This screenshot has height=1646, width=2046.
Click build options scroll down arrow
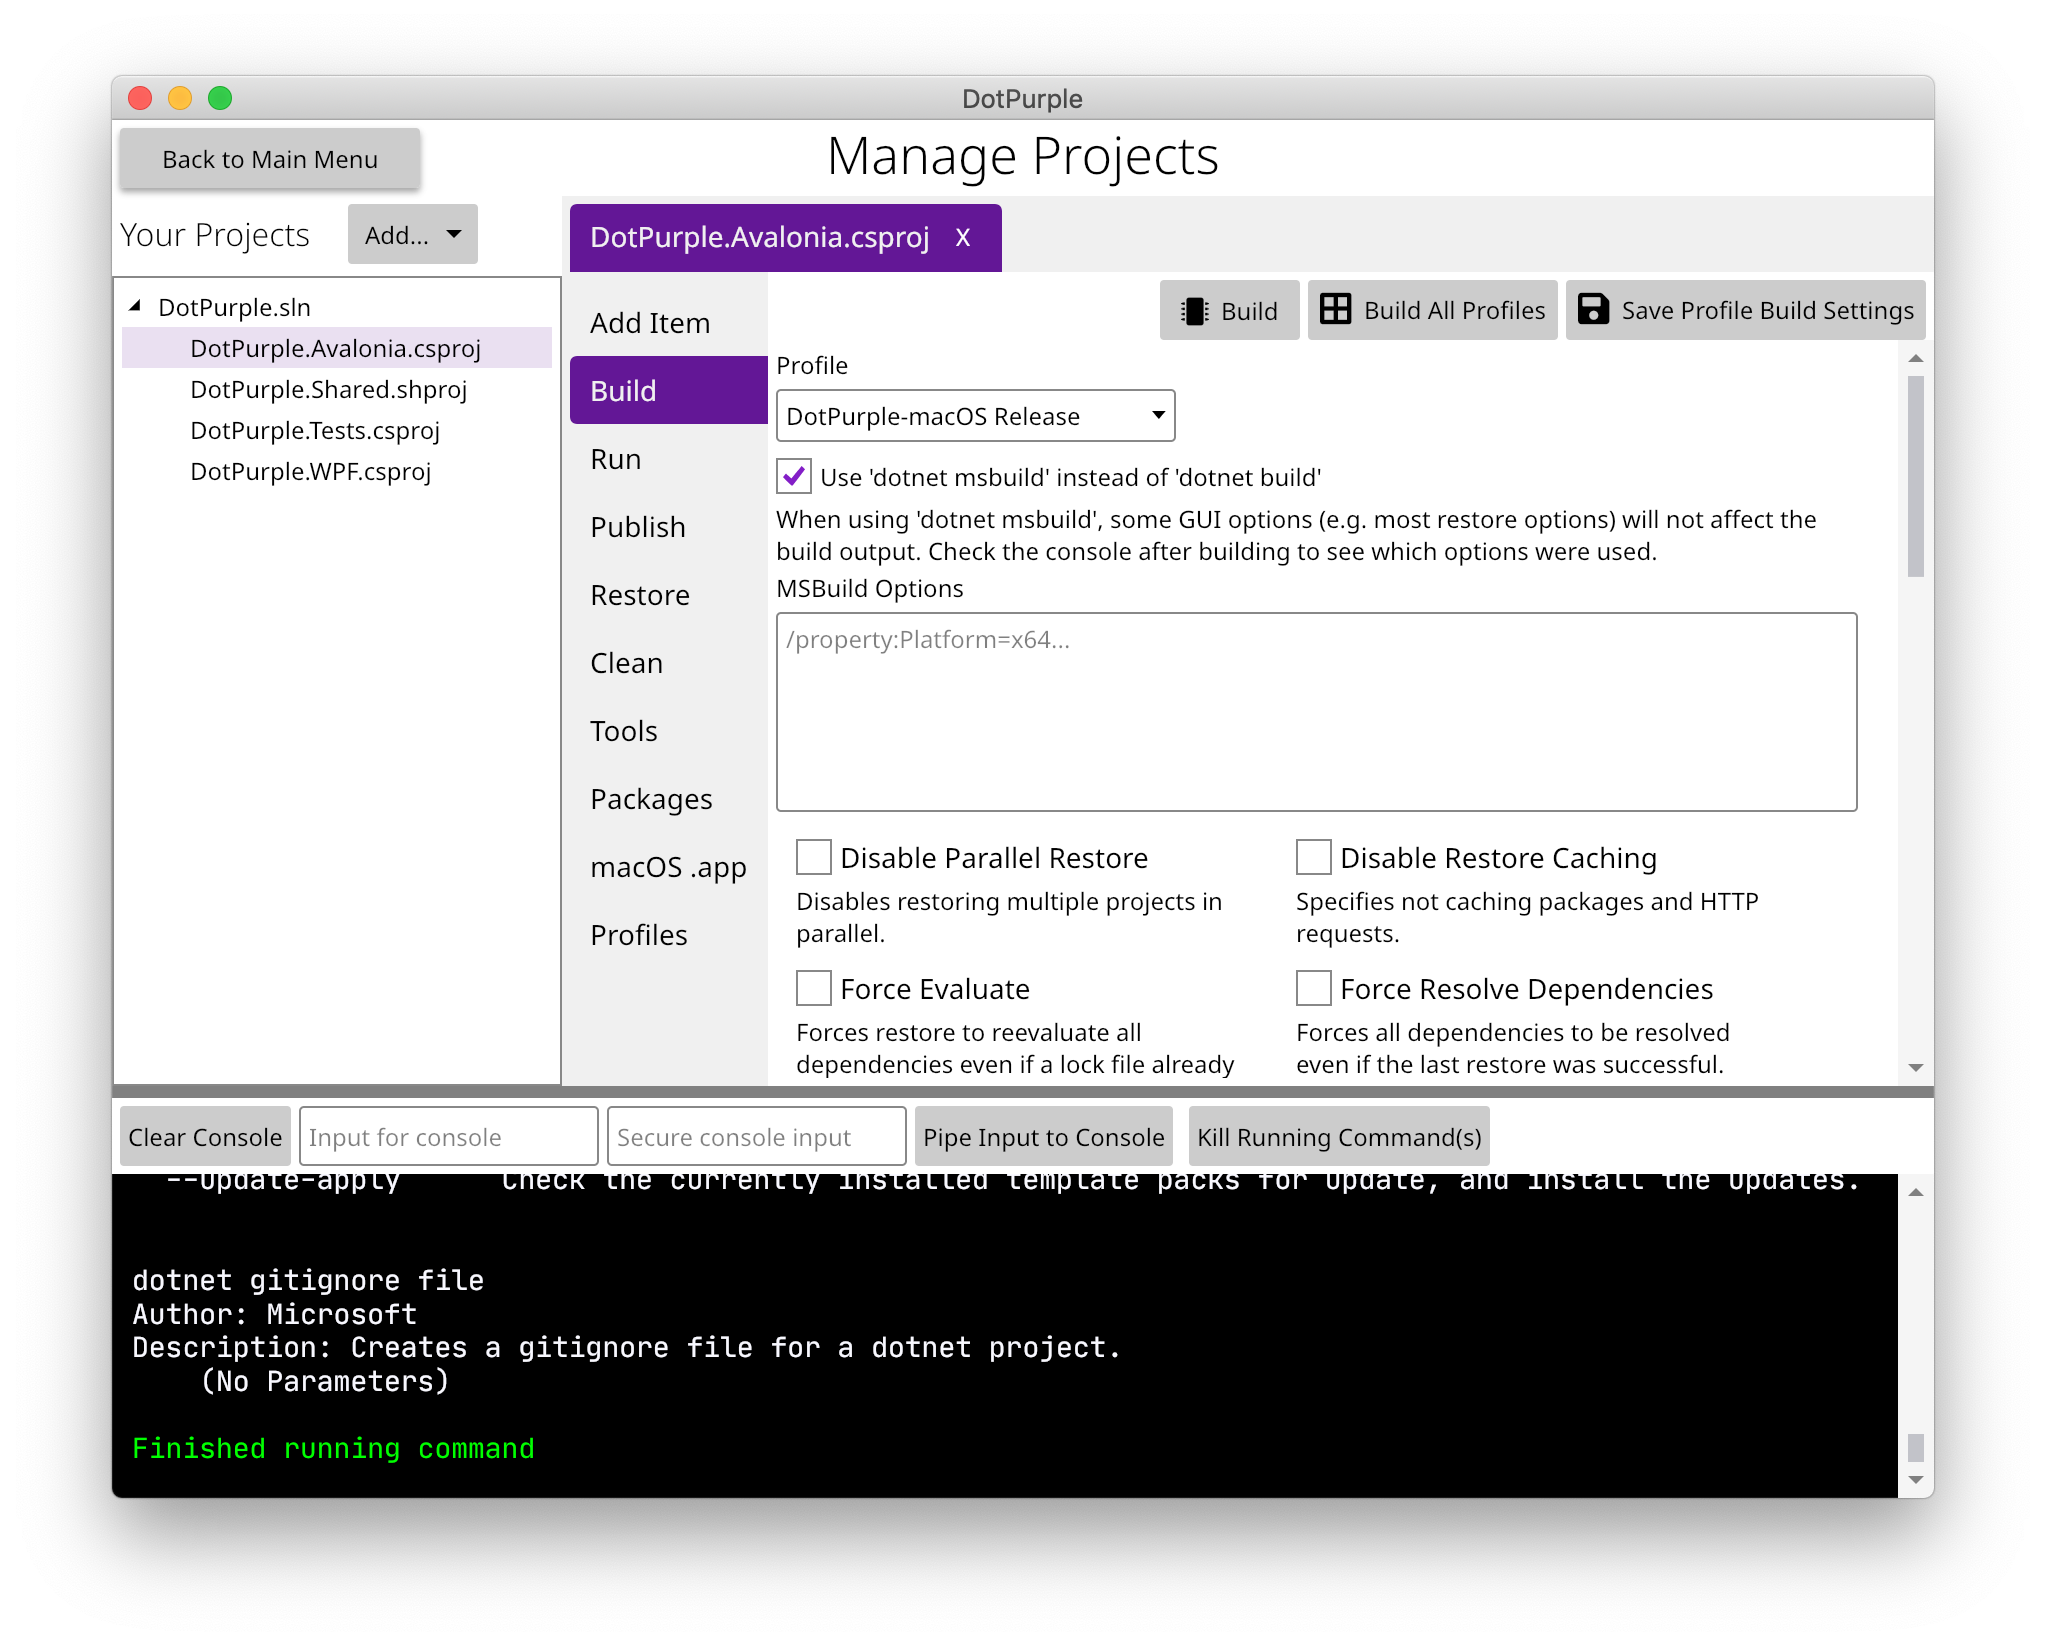point(1915,1068)
